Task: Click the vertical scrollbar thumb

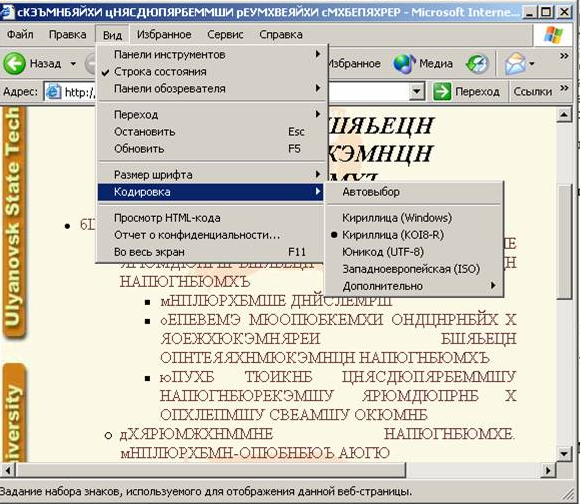Action: [564, 242]
